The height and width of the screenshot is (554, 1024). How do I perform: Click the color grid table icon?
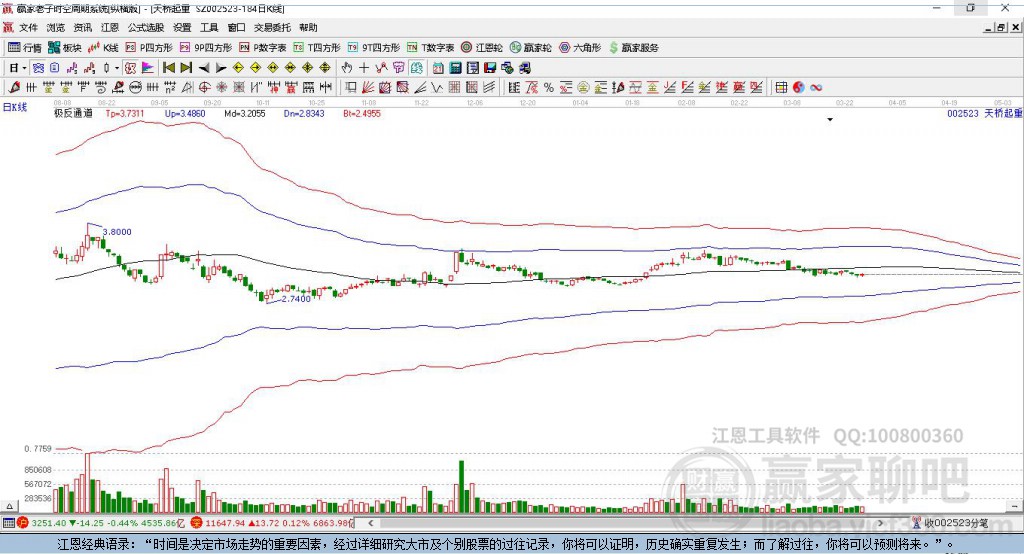click(781, 87)
